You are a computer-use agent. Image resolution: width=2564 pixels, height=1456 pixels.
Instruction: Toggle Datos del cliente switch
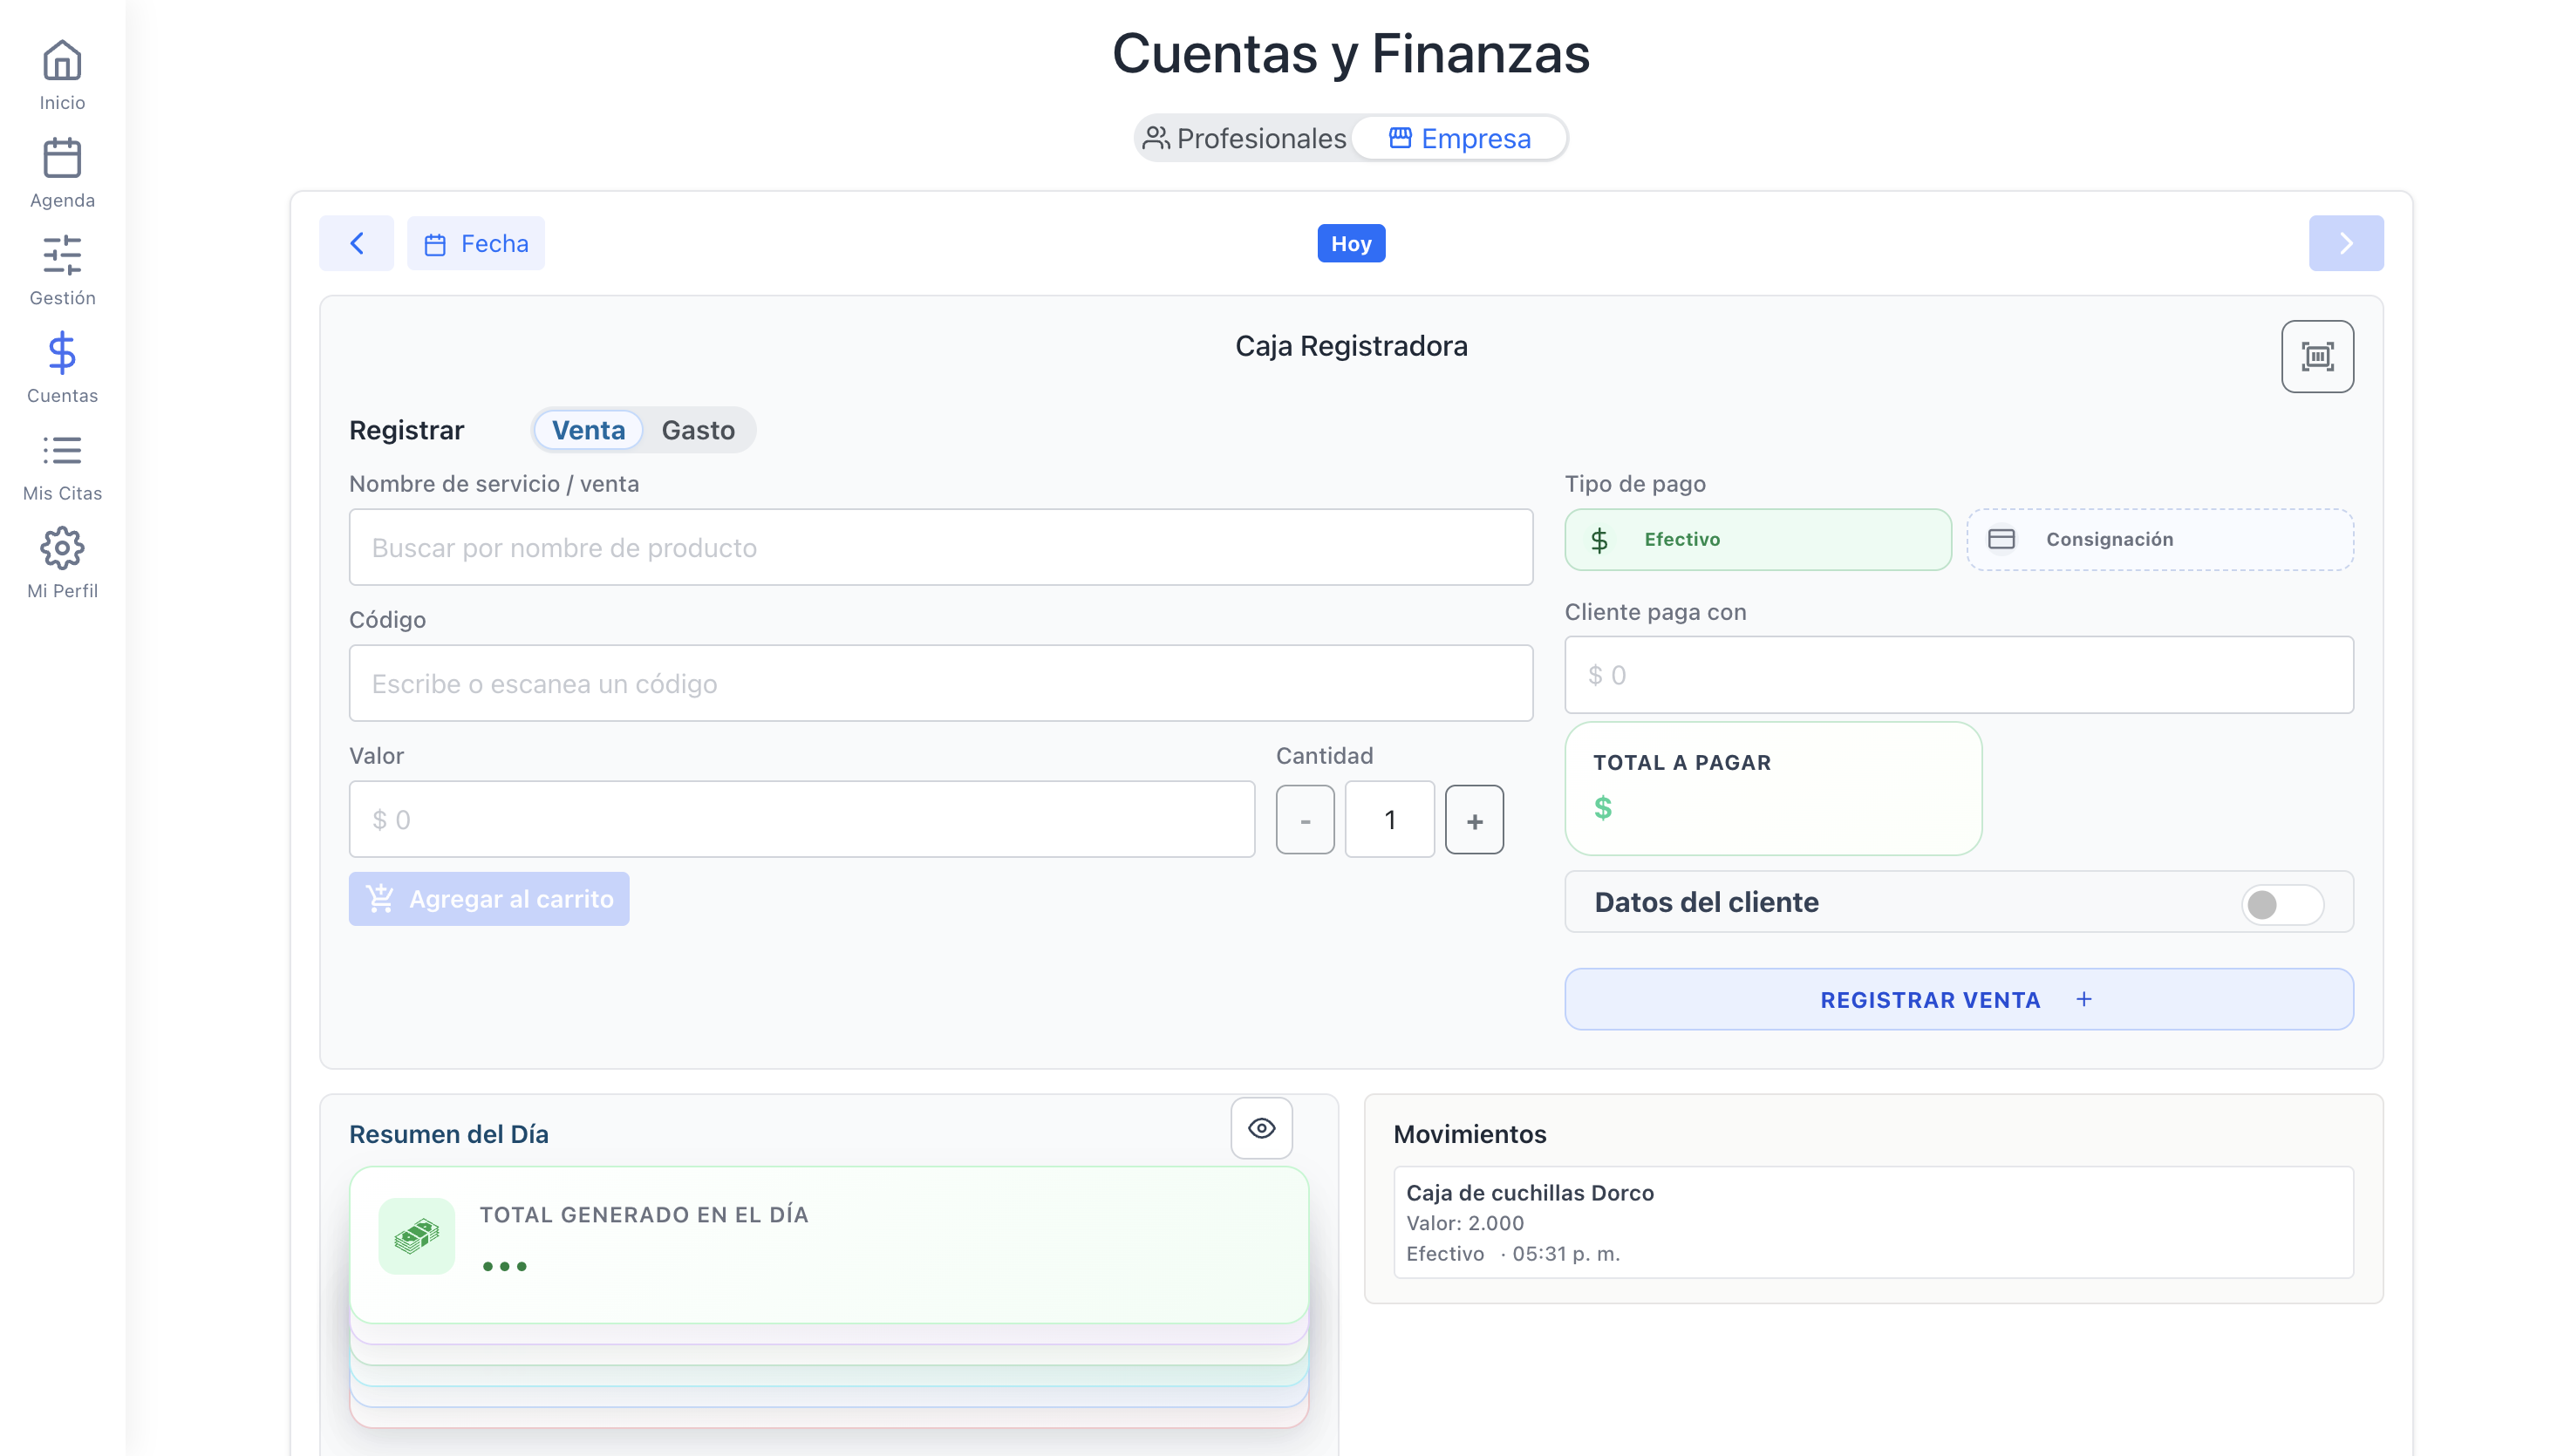click(2282, 904)
